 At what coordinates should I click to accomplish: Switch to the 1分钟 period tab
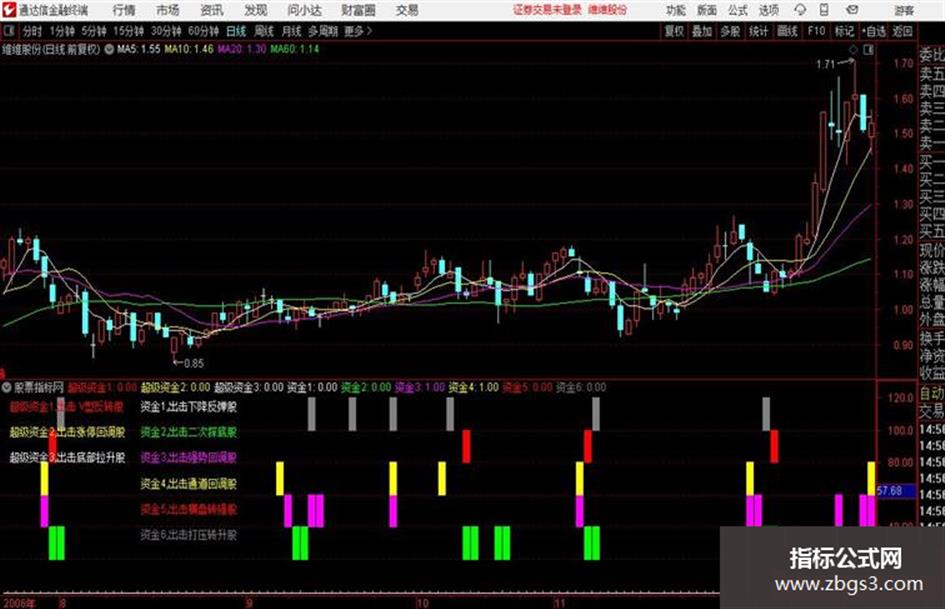[62, 31]
